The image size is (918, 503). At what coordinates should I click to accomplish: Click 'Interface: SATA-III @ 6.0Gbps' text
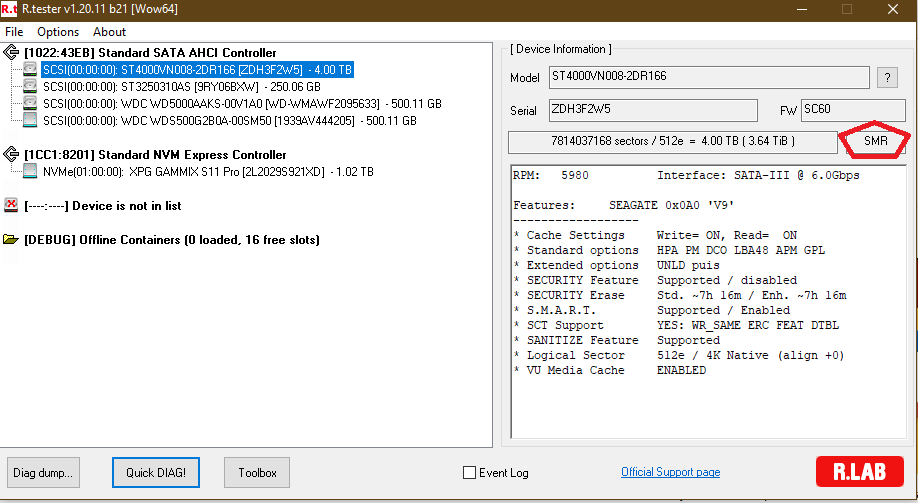pos(758,175)
